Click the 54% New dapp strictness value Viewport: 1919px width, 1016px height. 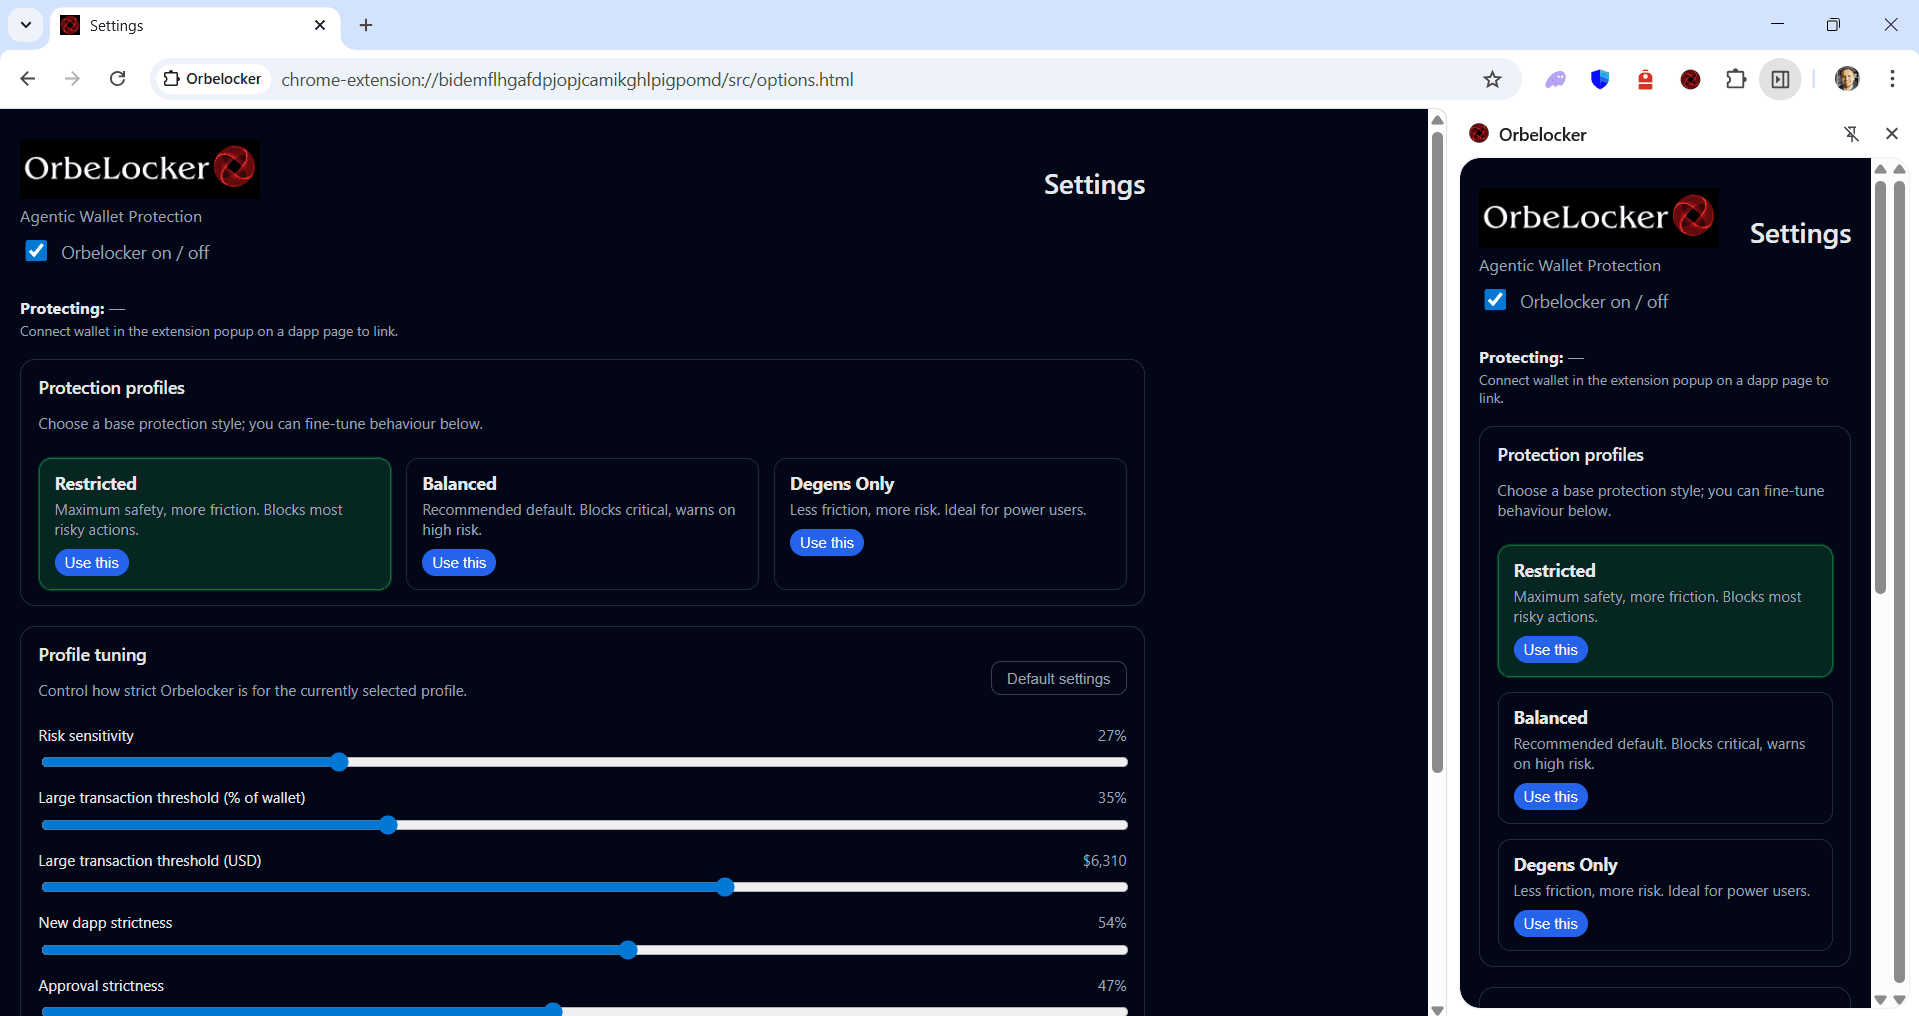[1112, 923]
